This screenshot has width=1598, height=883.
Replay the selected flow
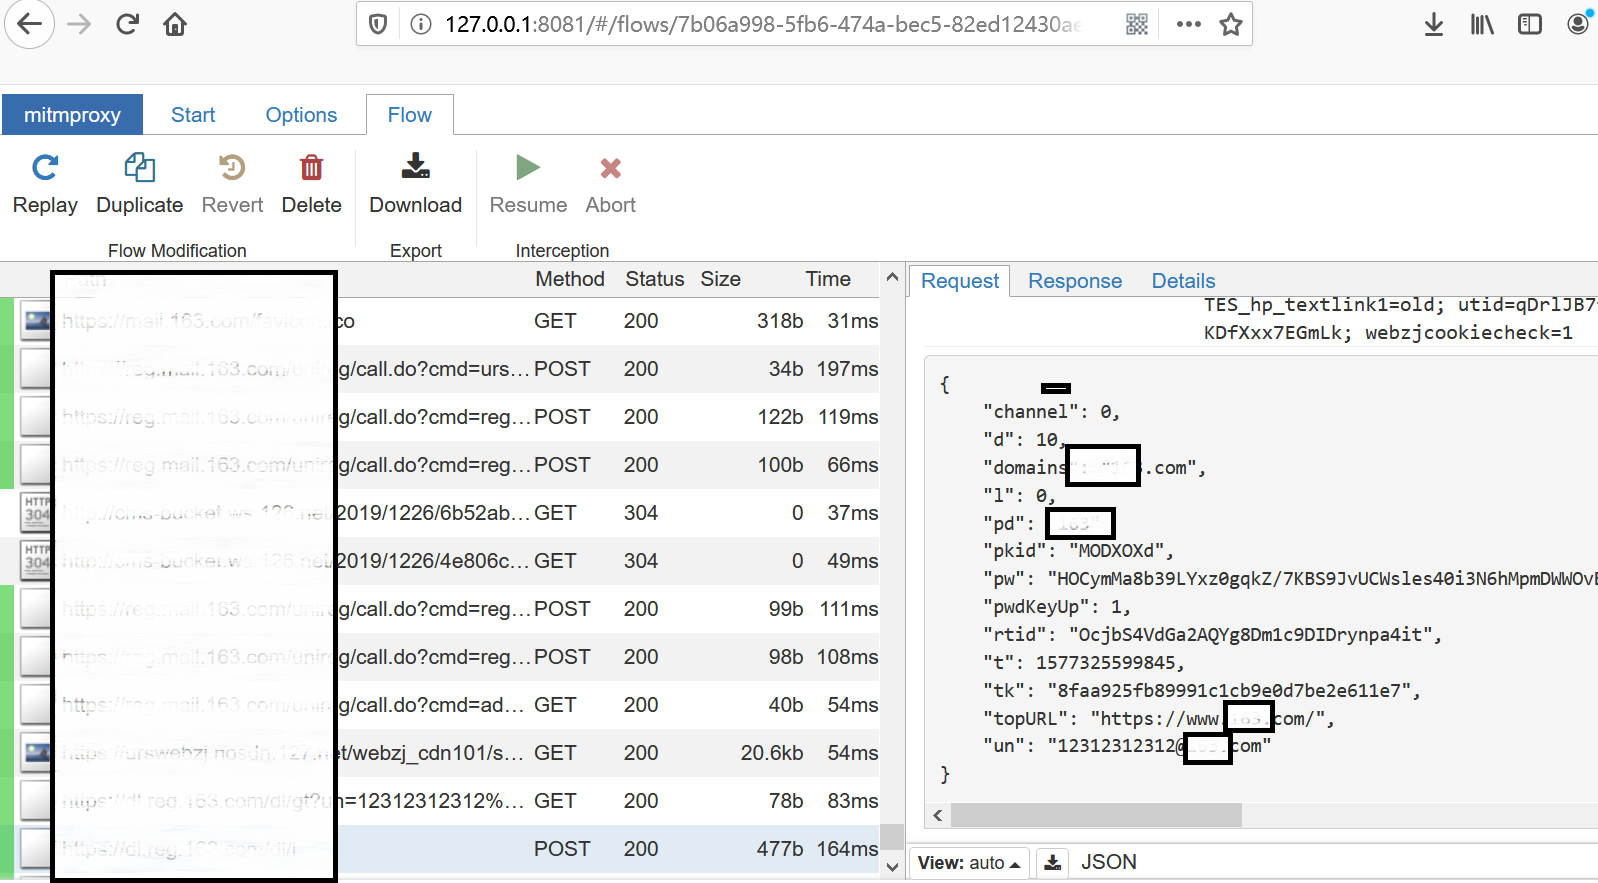point(45,184)
